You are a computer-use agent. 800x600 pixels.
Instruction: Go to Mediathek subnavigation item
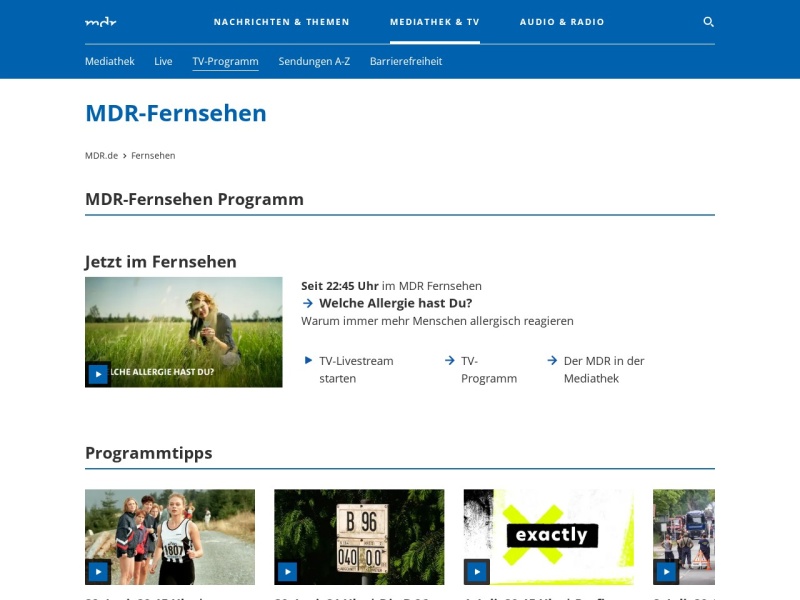pos(110,61)
